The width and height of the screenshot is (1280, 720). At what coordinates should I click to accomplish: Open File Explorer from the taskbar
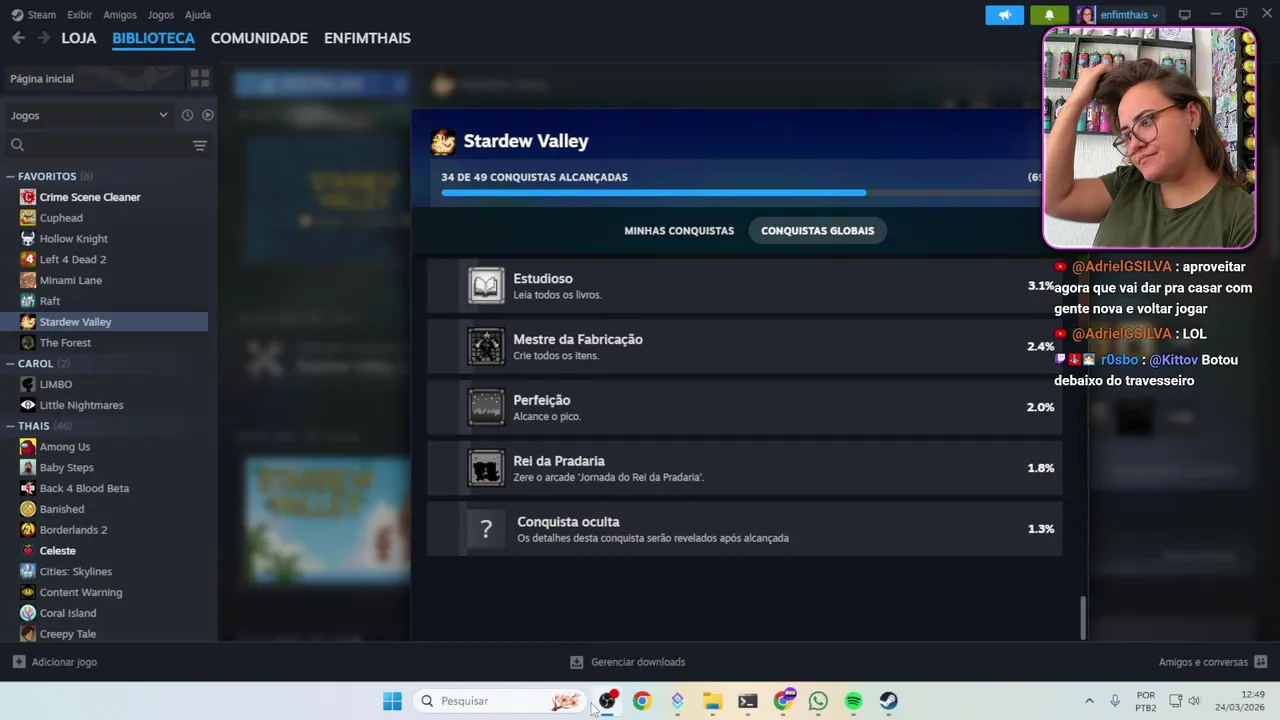tap(712, 701)
